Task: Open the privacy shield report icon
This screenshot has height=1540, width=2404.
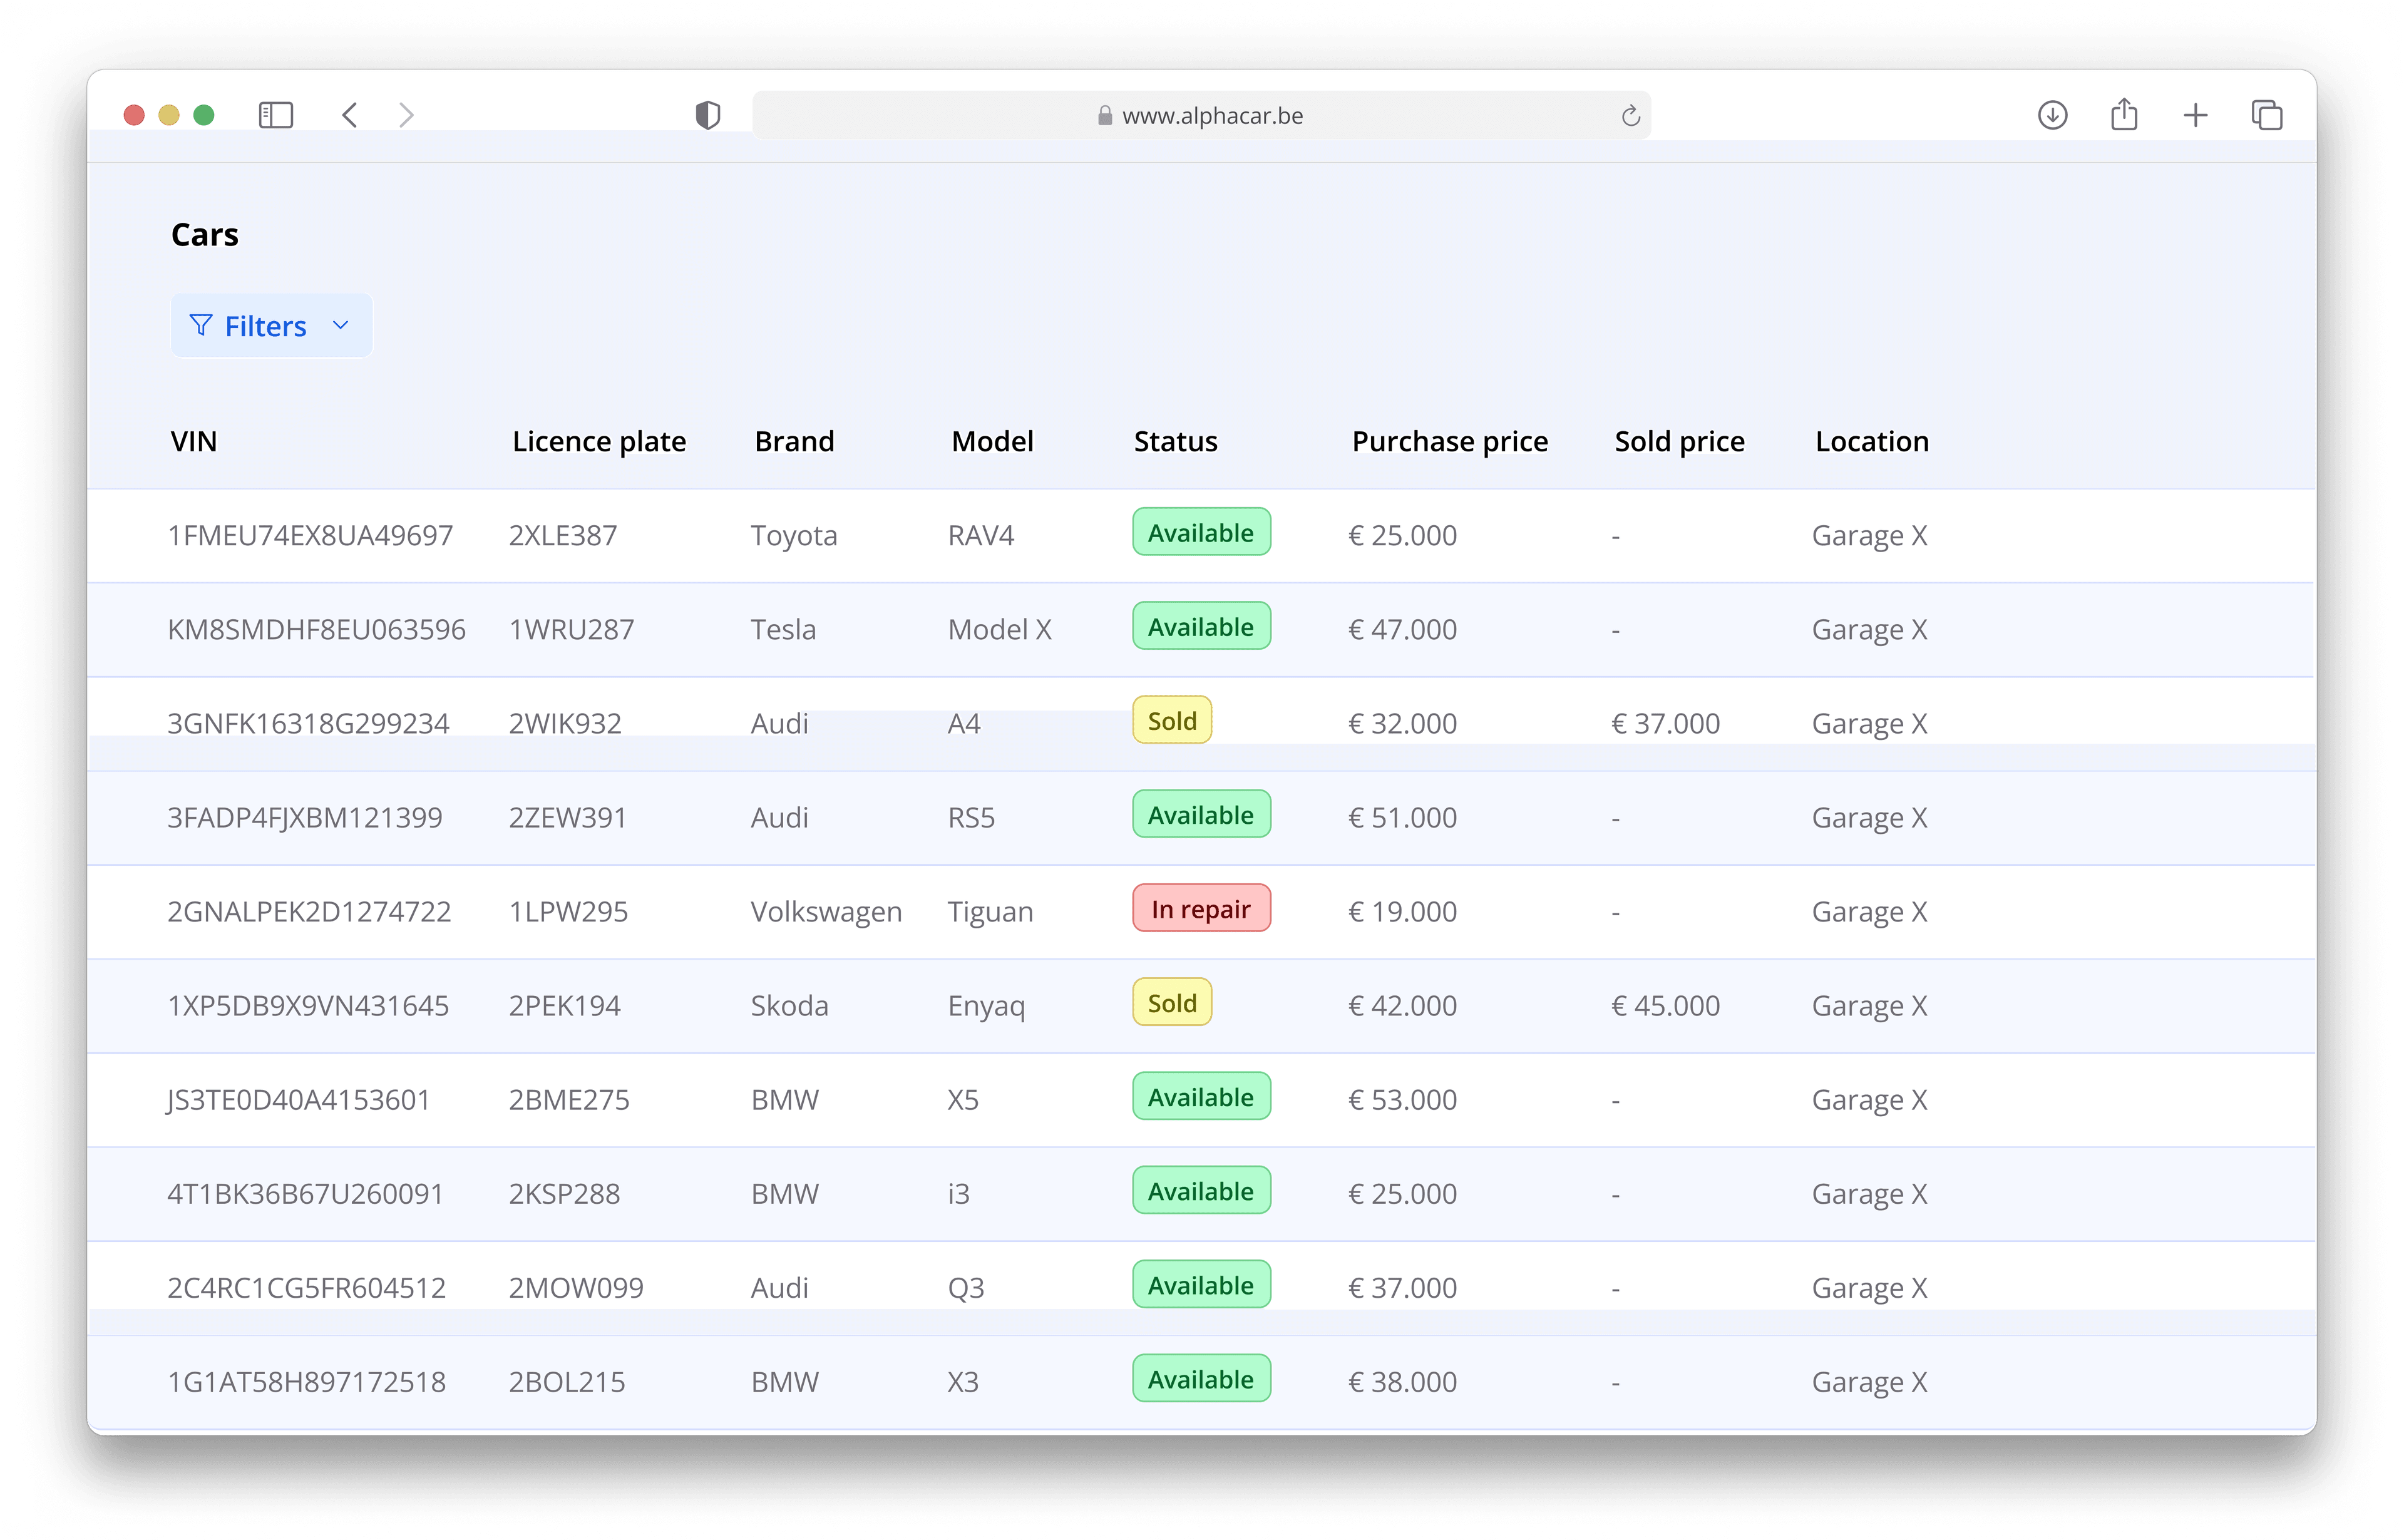Action: 708,115
